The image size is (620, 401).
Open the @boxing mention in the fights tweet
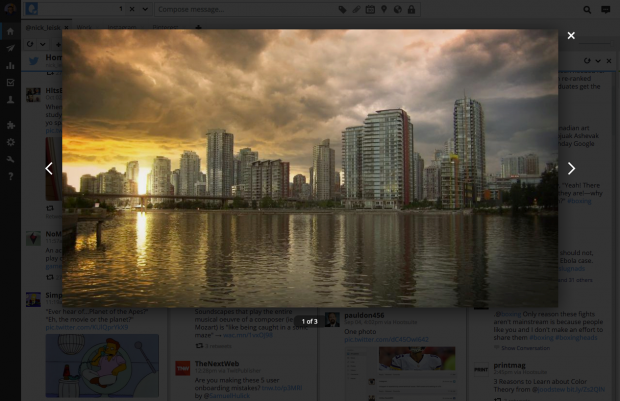508,314
